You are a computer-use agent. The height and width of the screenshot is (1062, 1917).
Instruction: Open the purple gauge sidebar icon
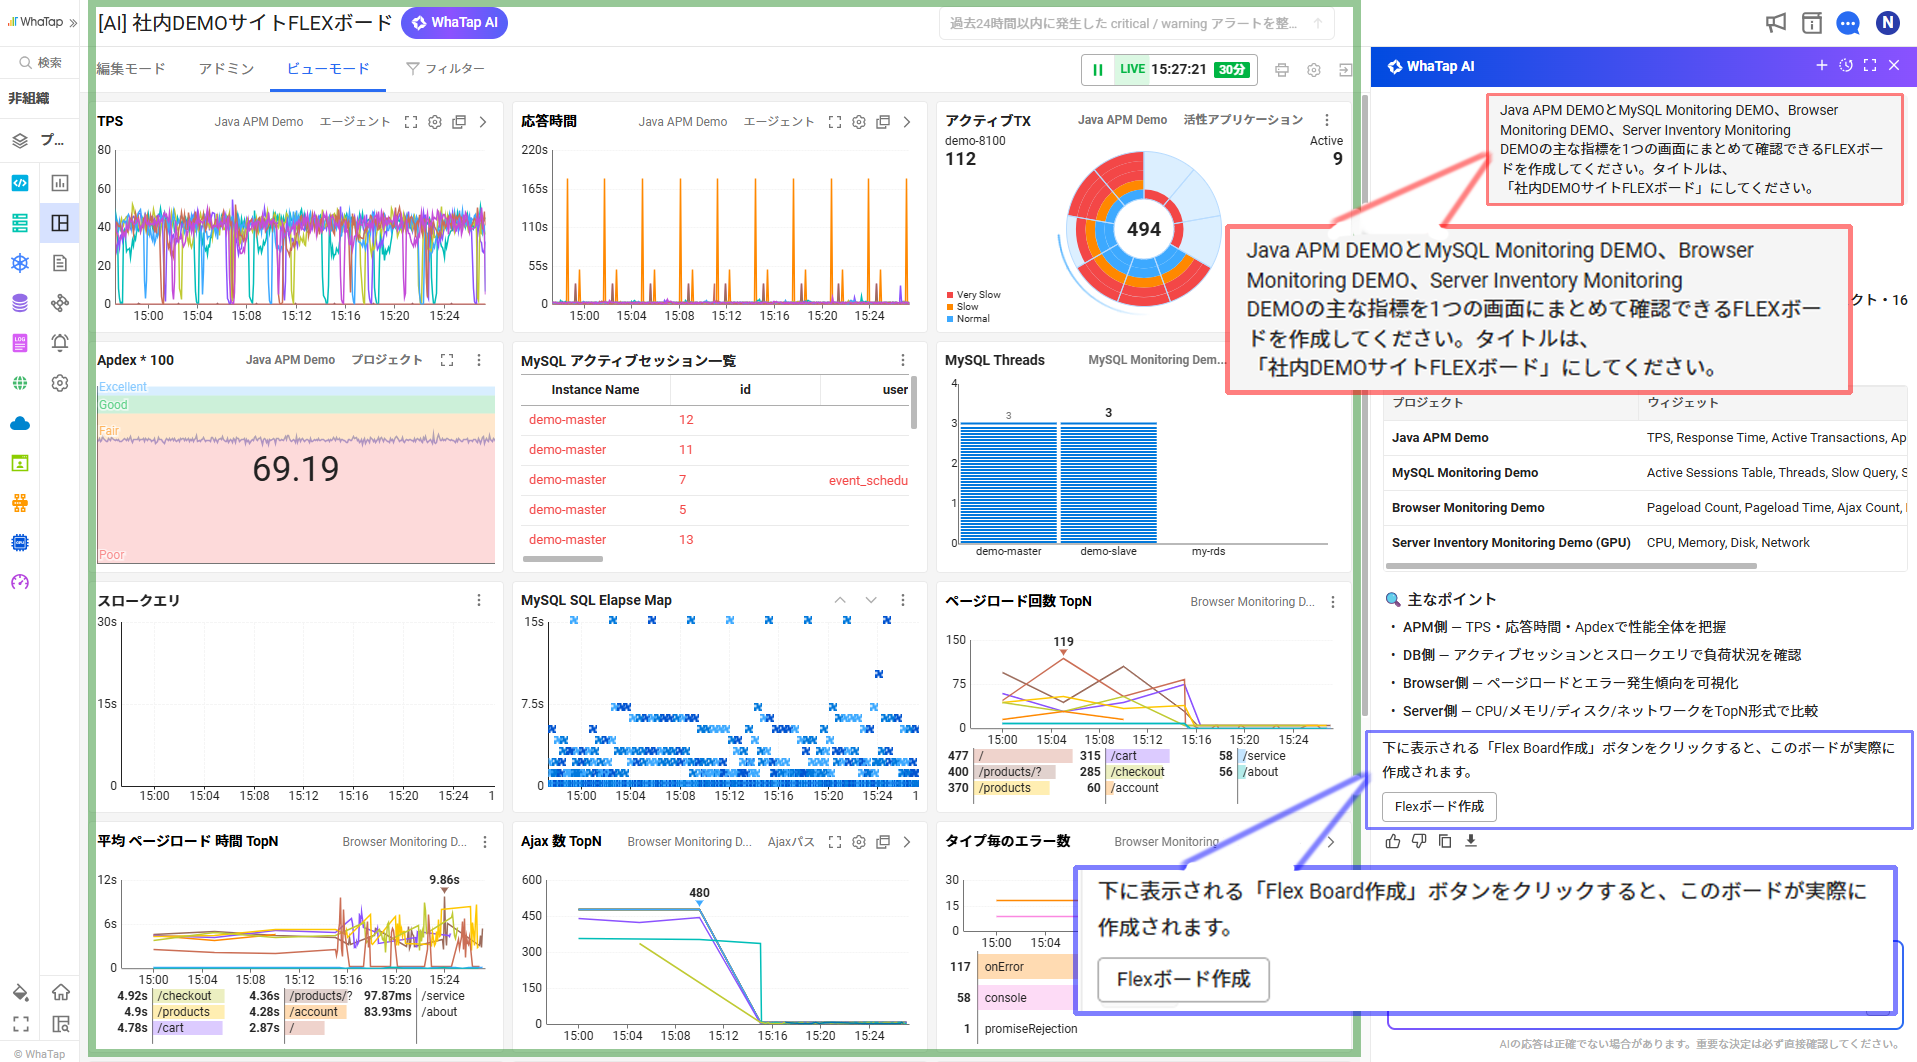tap(20, 583)
